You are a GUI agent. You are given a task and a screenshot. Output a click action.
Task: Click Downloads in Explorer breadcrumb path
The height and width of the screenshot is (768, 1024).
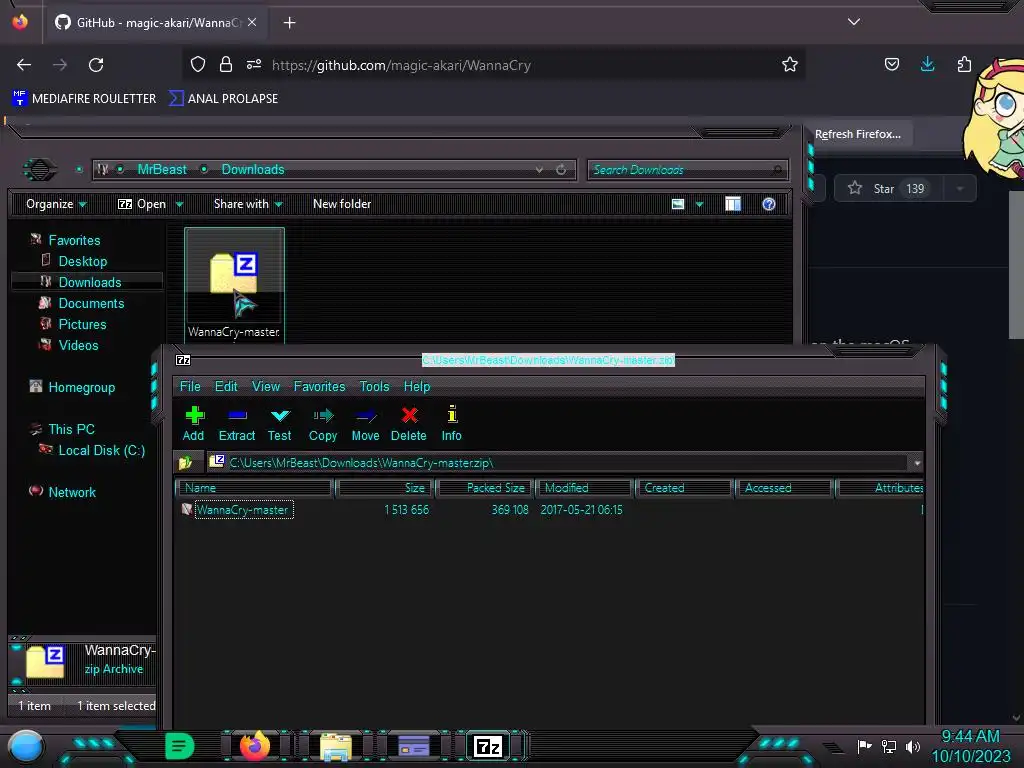(x=253, y=170)
